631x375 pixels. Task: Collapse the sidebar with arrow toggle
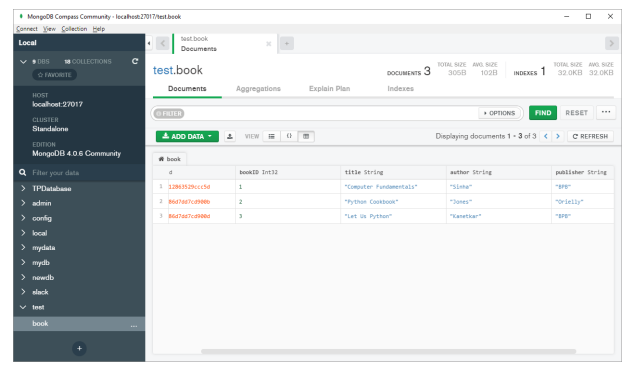tap(149, 43)
